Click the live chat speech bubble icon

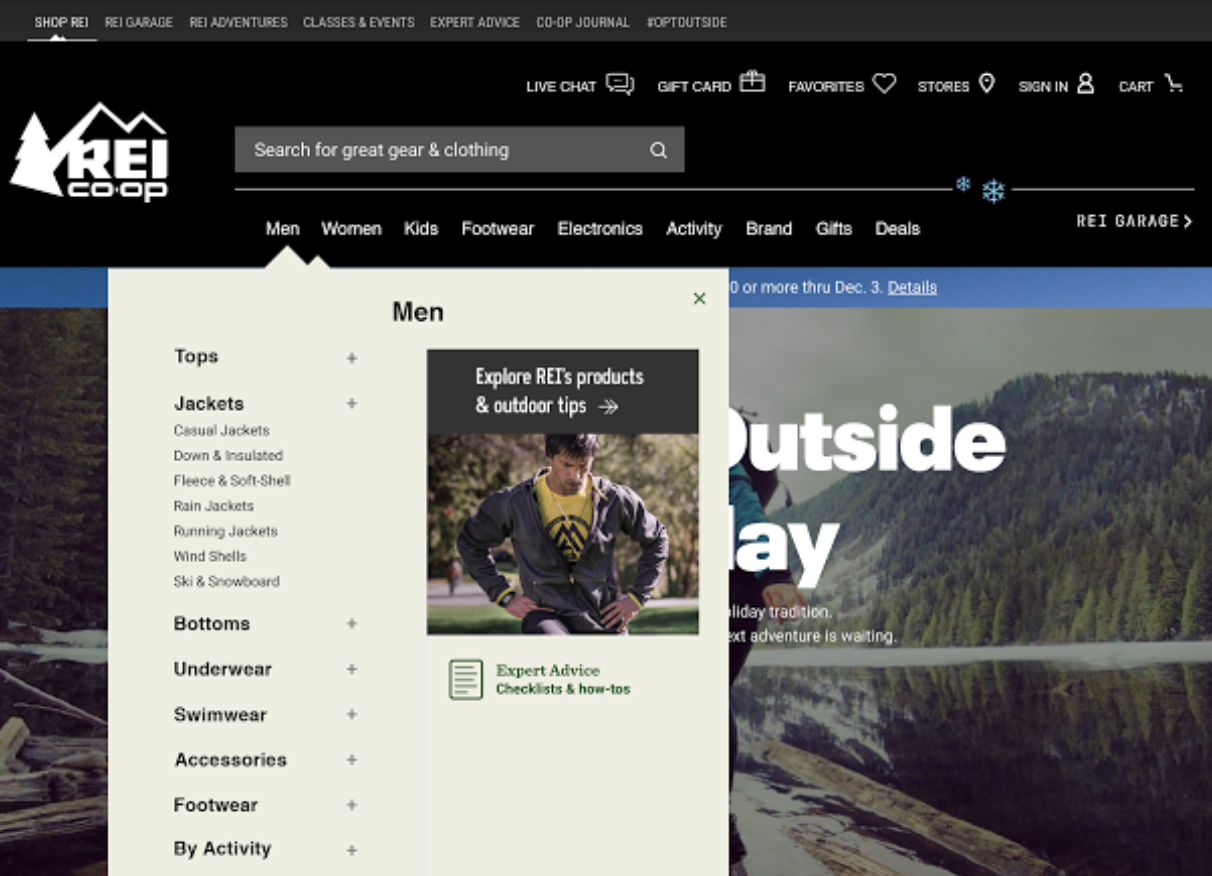tap(620, 84)
